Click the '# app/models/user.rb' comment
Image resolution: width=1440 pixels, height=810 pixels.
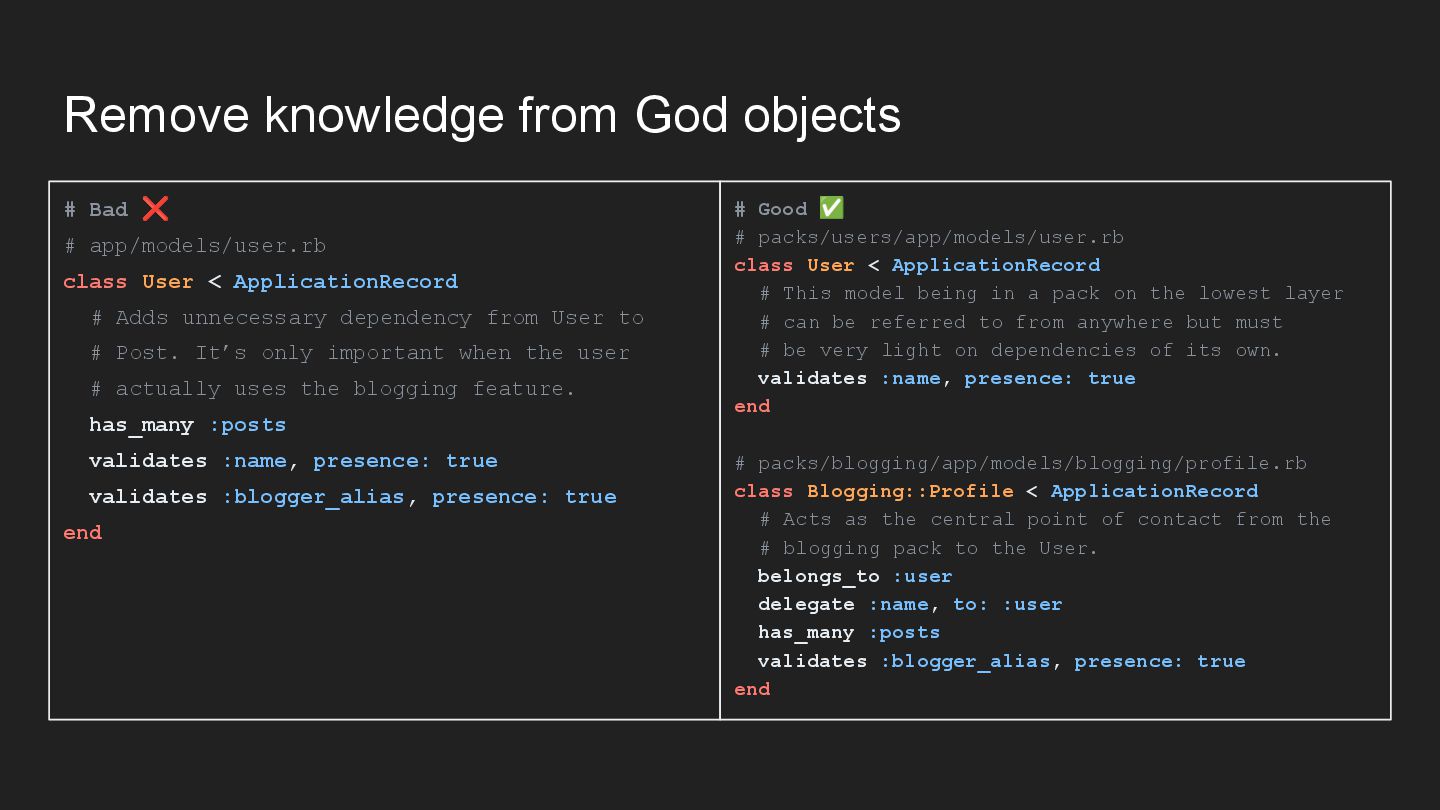pyautogui.click(x=195, y=246)
